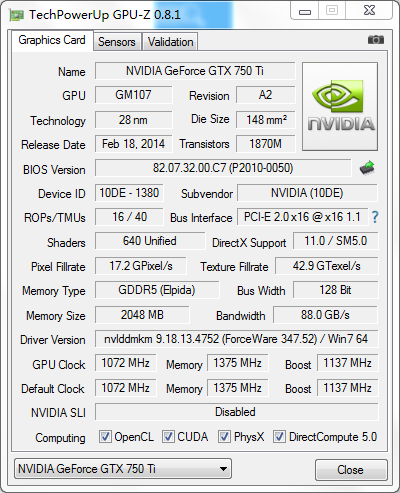Click the Technology field showing 28 nm
This screenshot has width=400, height=493.
coord(134,120)
